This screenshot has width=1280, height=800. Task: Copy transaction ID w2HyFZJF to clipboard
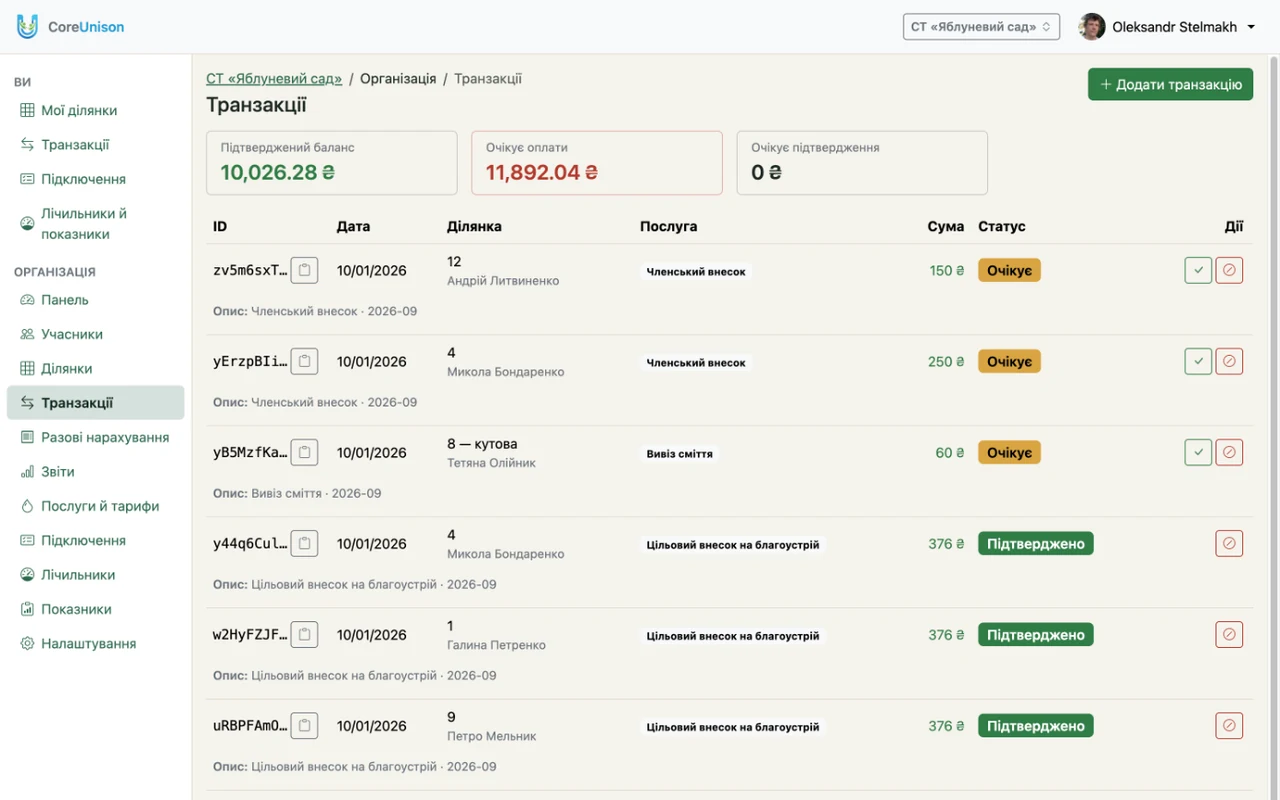(304, 634)
